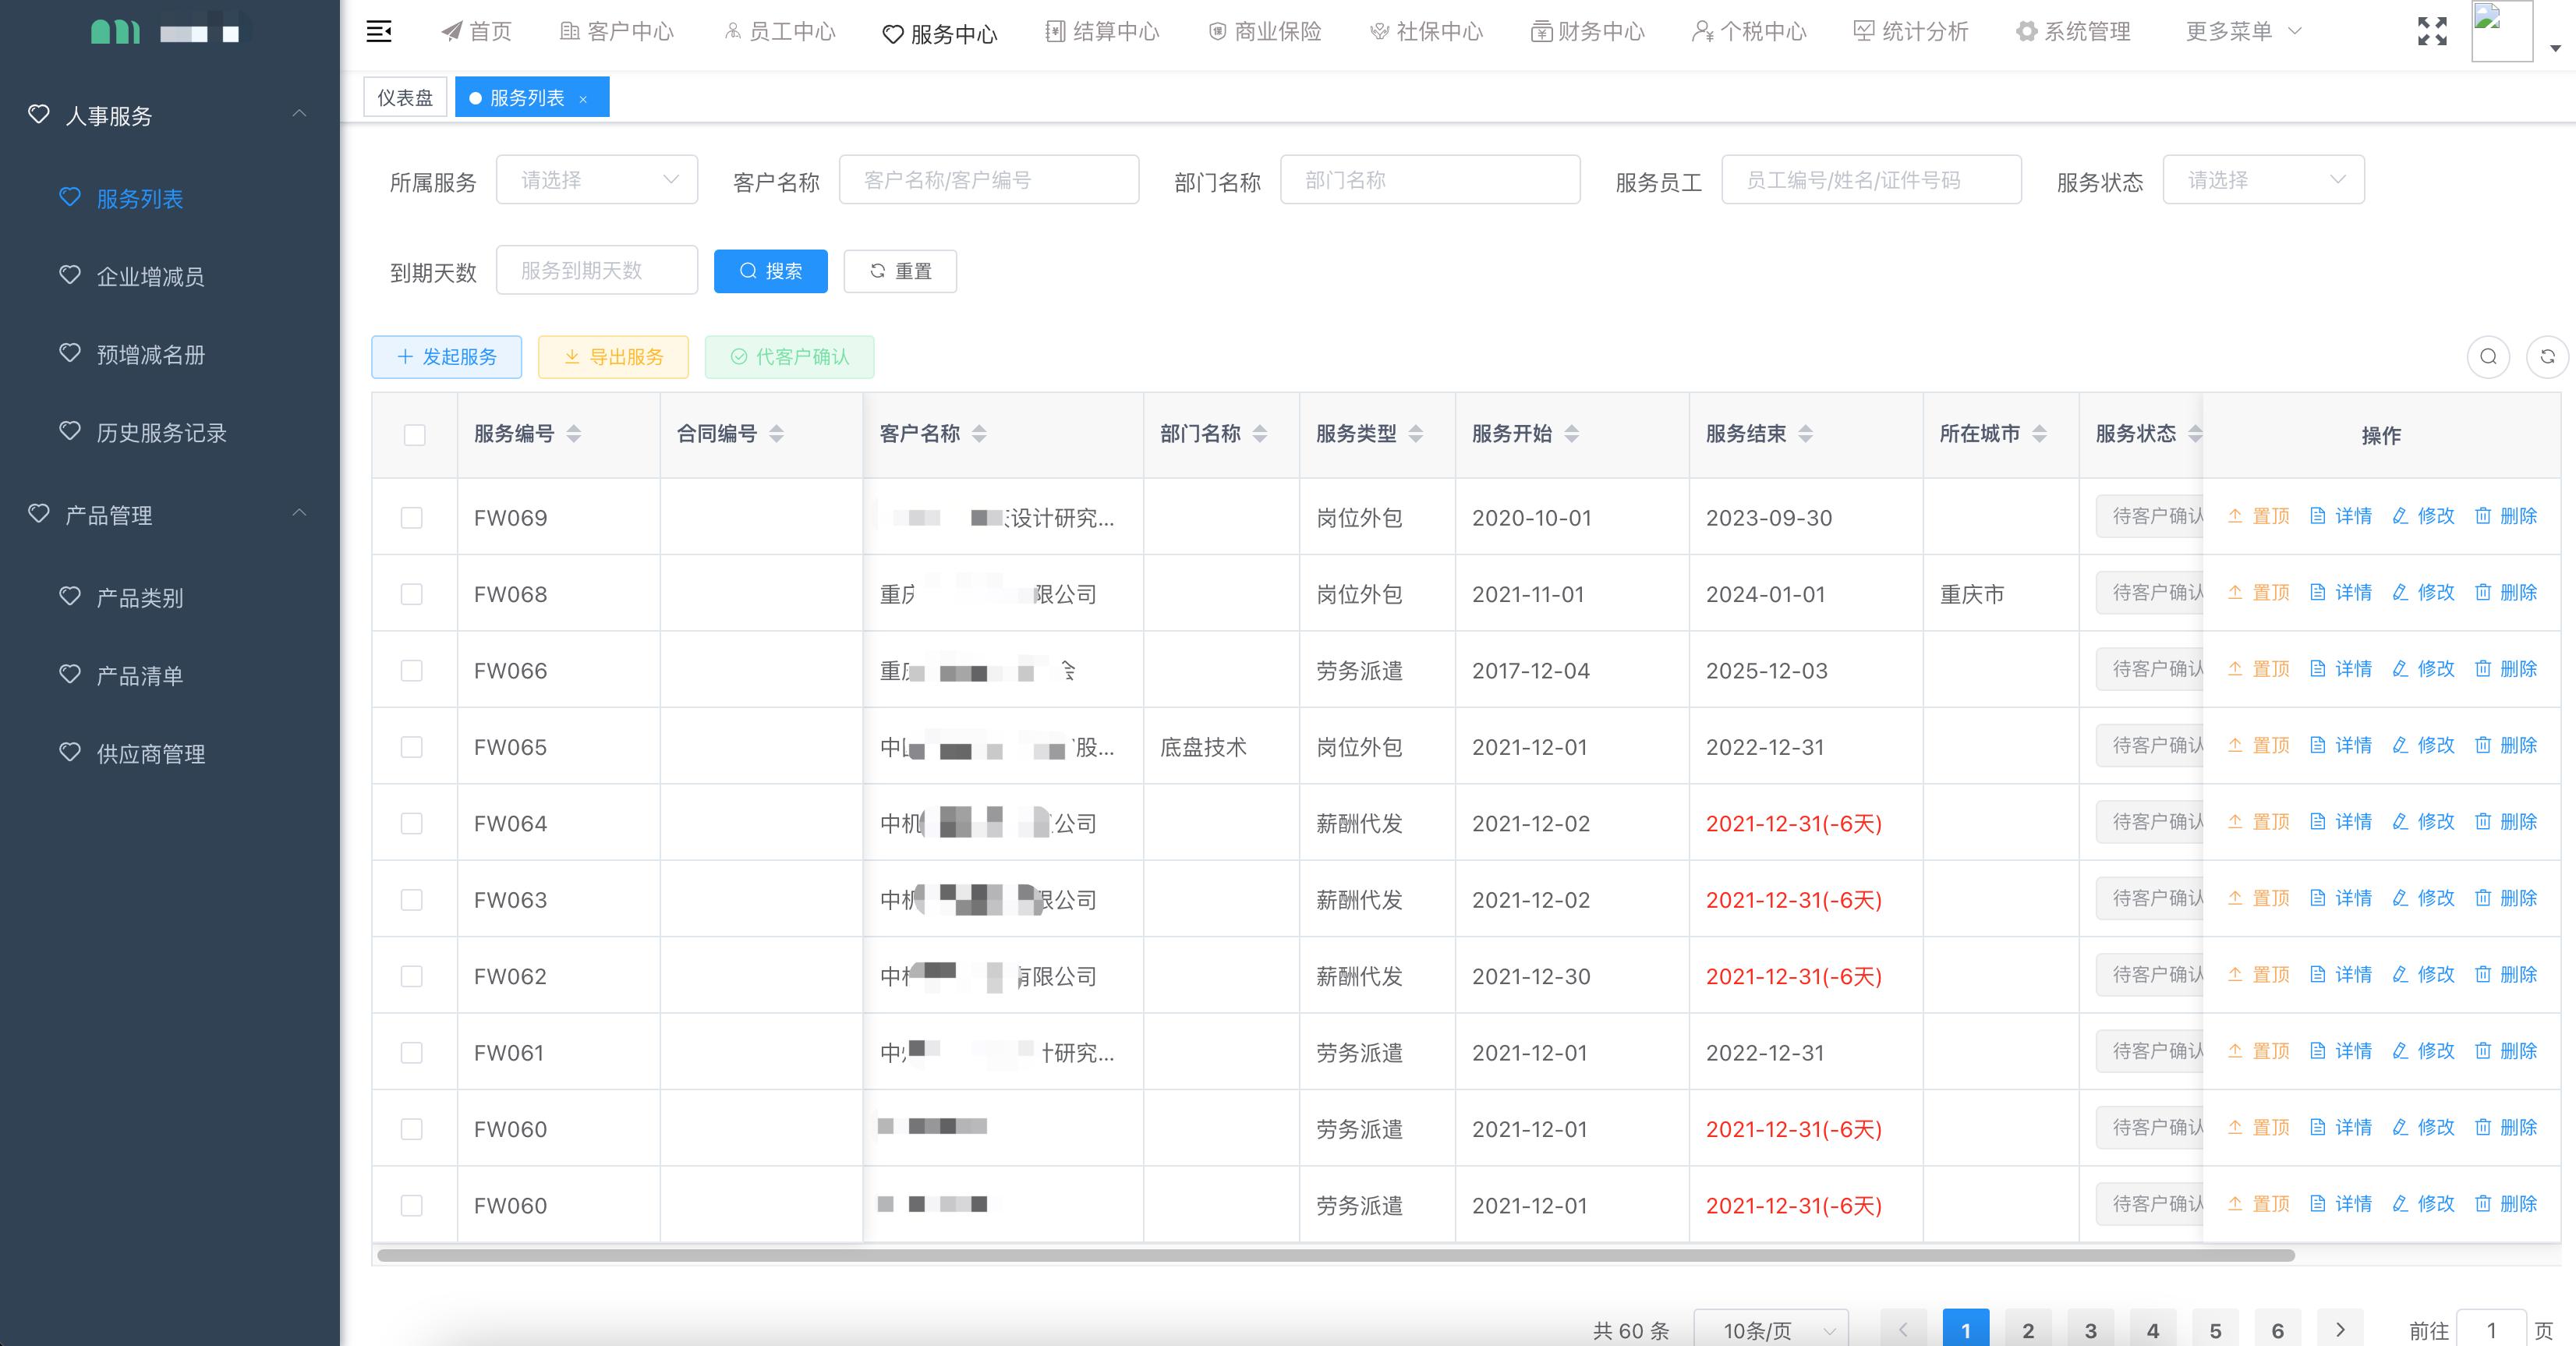Viewport: 2576px width, 1346px height.
Task: Select the checkbox next to FW064
Action: 412,824
